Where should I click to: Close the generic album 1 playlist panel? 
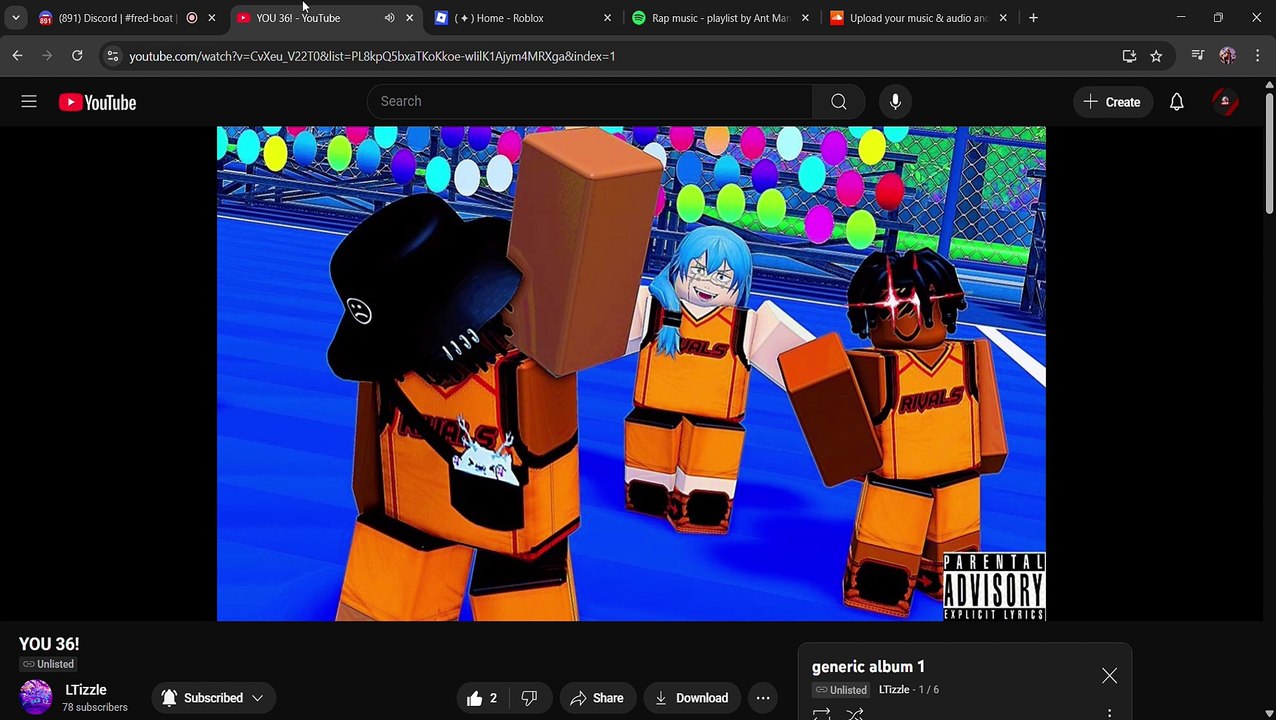coord(1109,677)
